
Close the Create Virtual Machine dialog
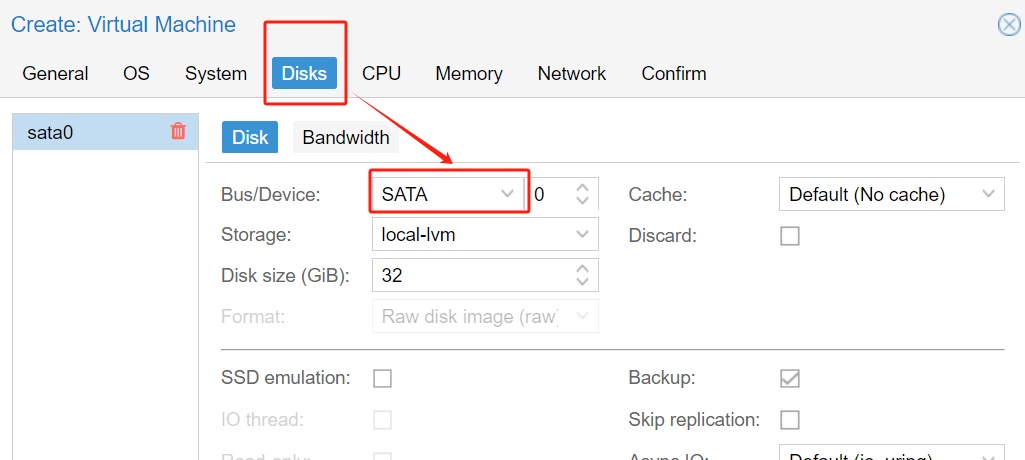click(x=1009, y=25)
